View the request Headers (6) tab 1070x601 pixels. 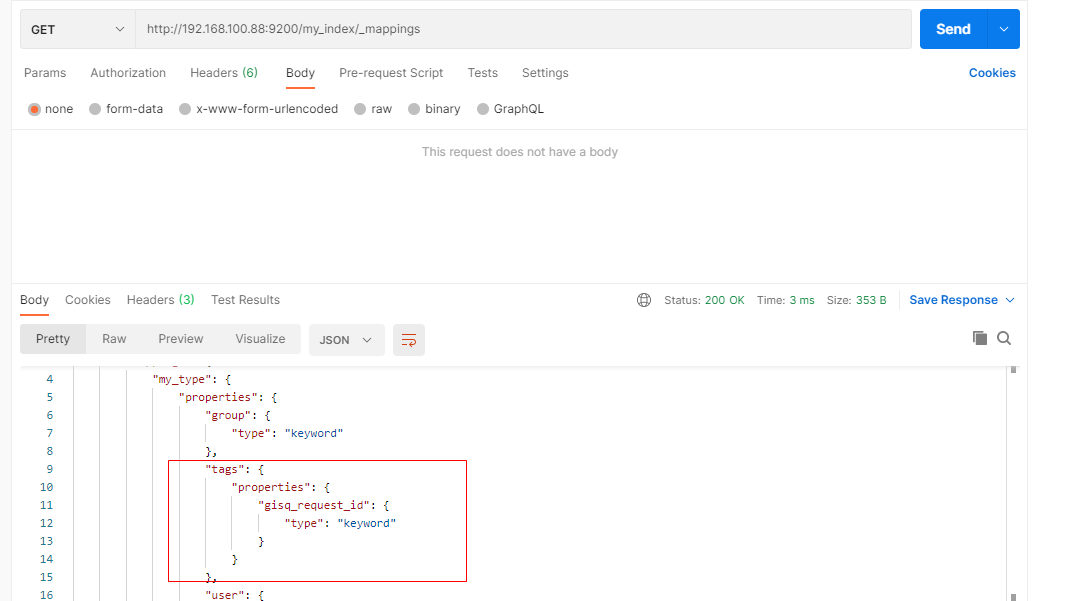point(223,73)
